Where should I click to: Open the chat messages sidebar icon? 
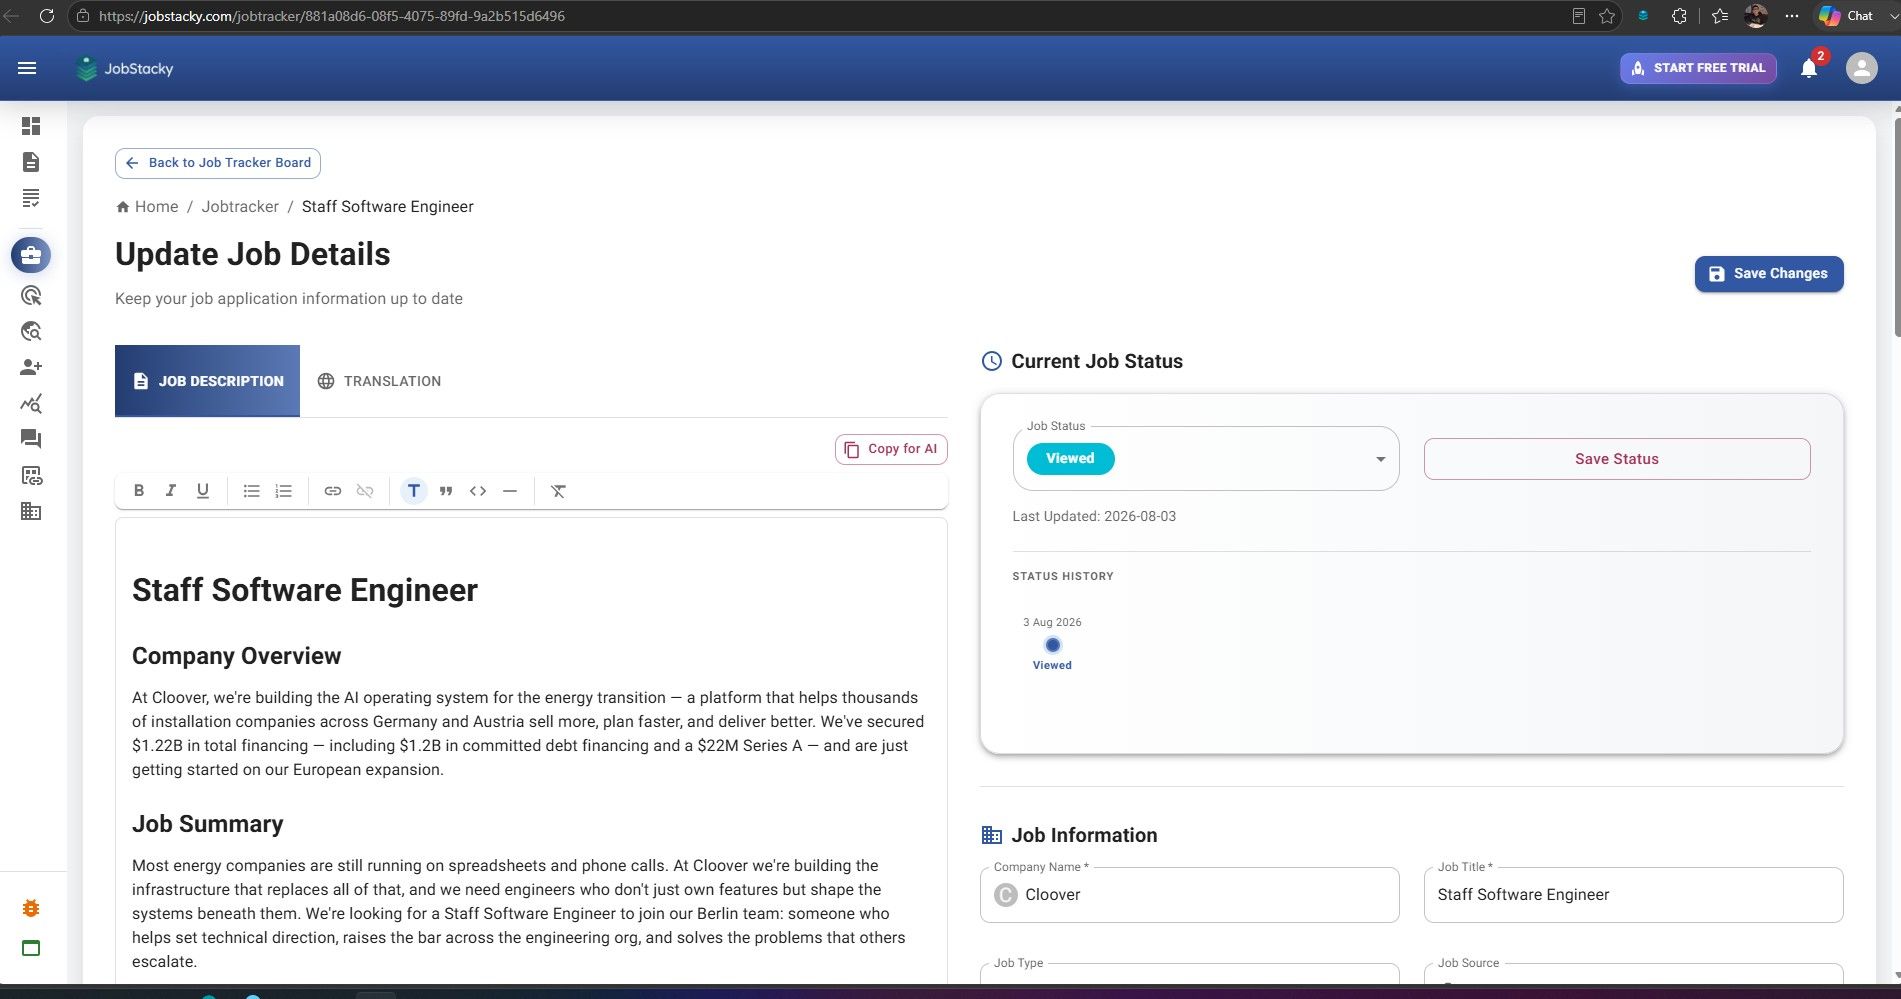coord(31,439)
